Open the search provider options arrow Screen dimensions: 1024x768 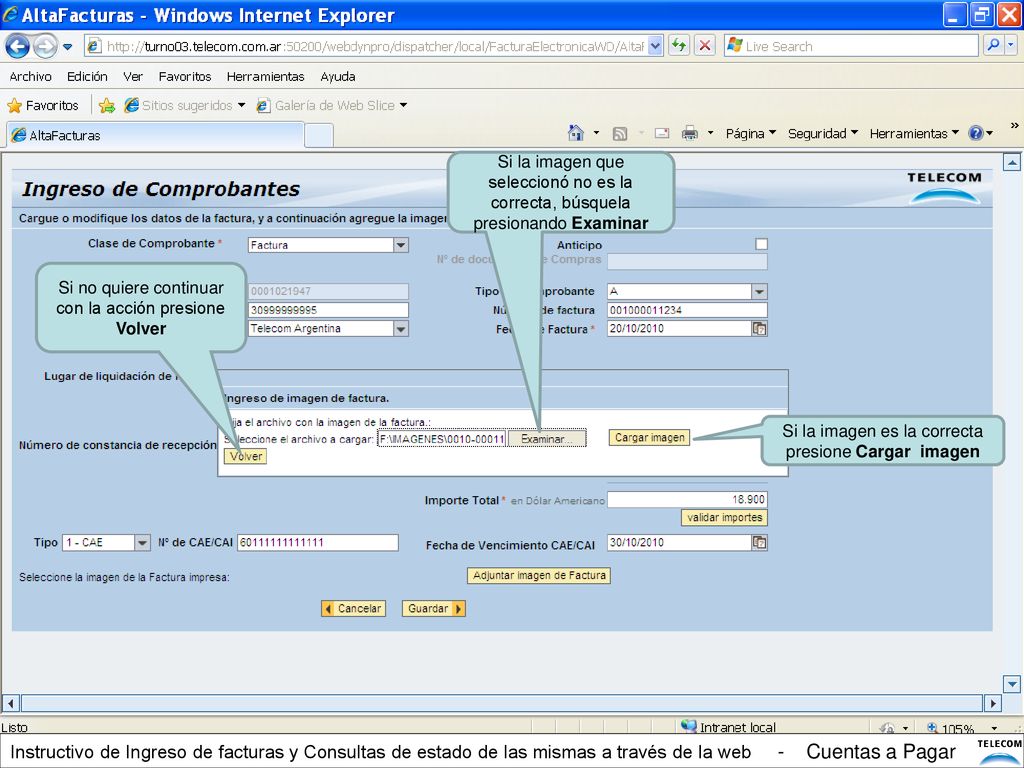tap(1011, 46)
